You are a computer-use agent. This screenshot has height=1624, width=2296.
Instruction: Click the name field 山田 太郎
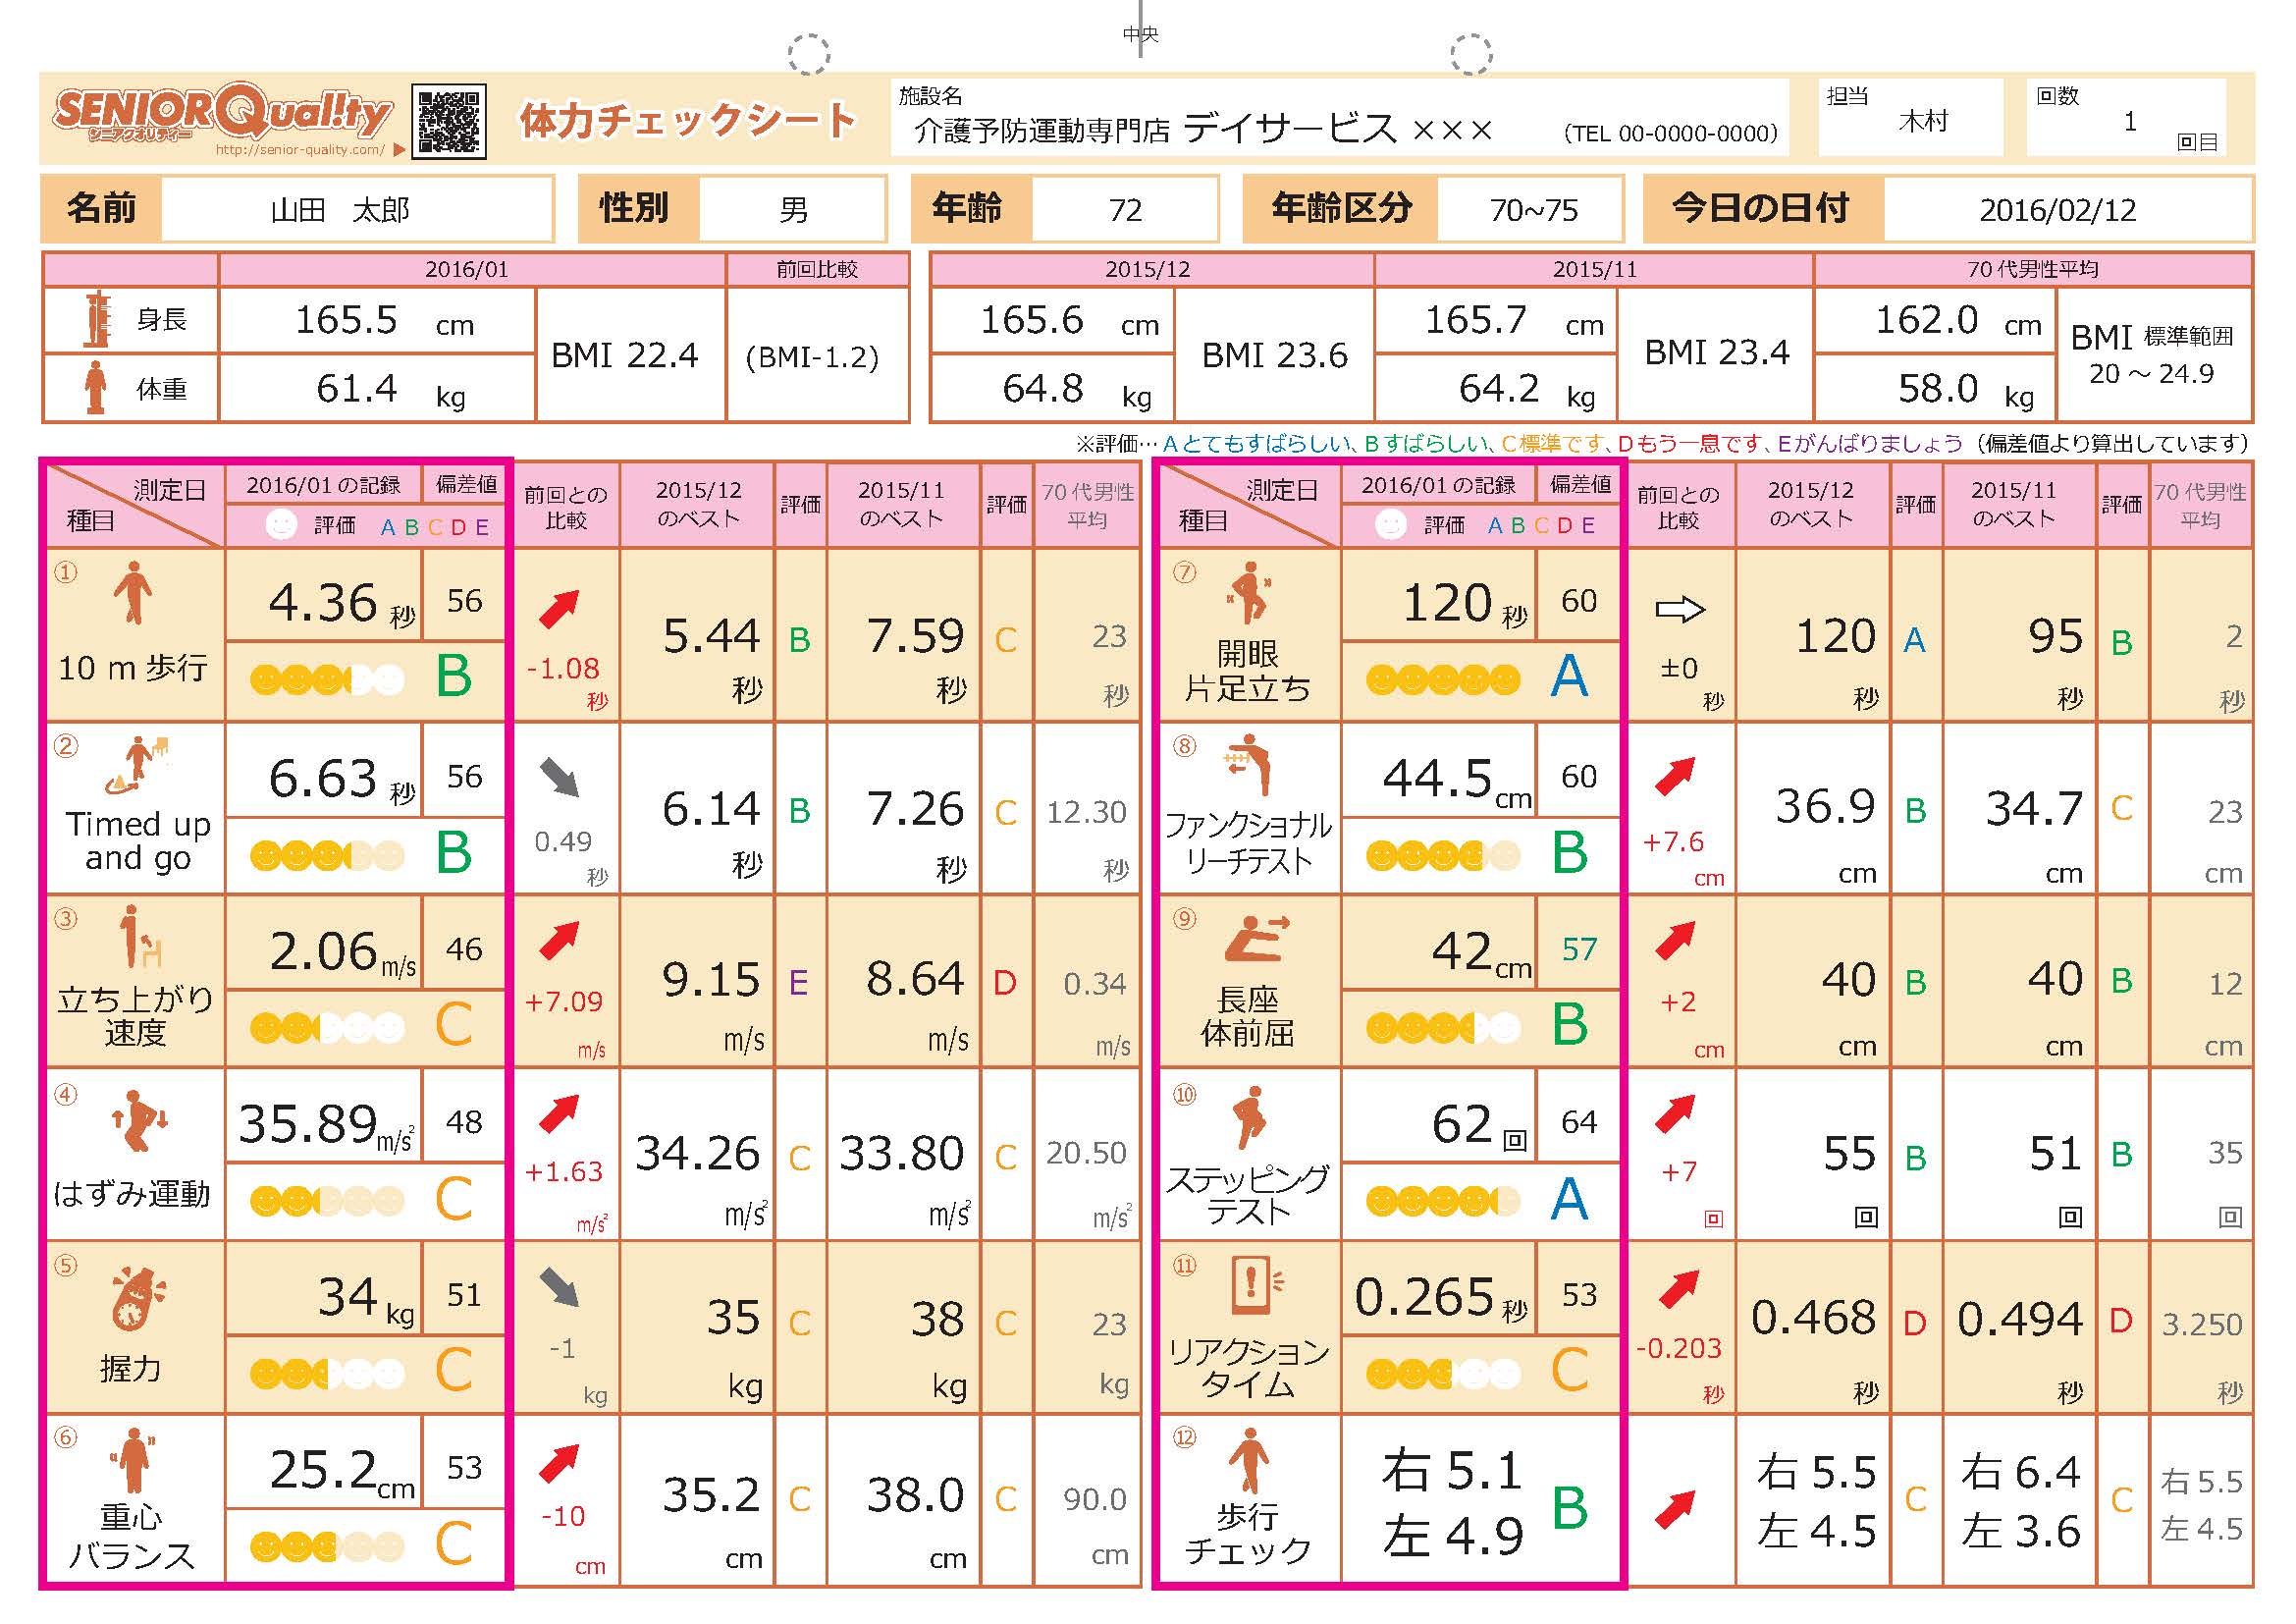(x=357, y=209)
